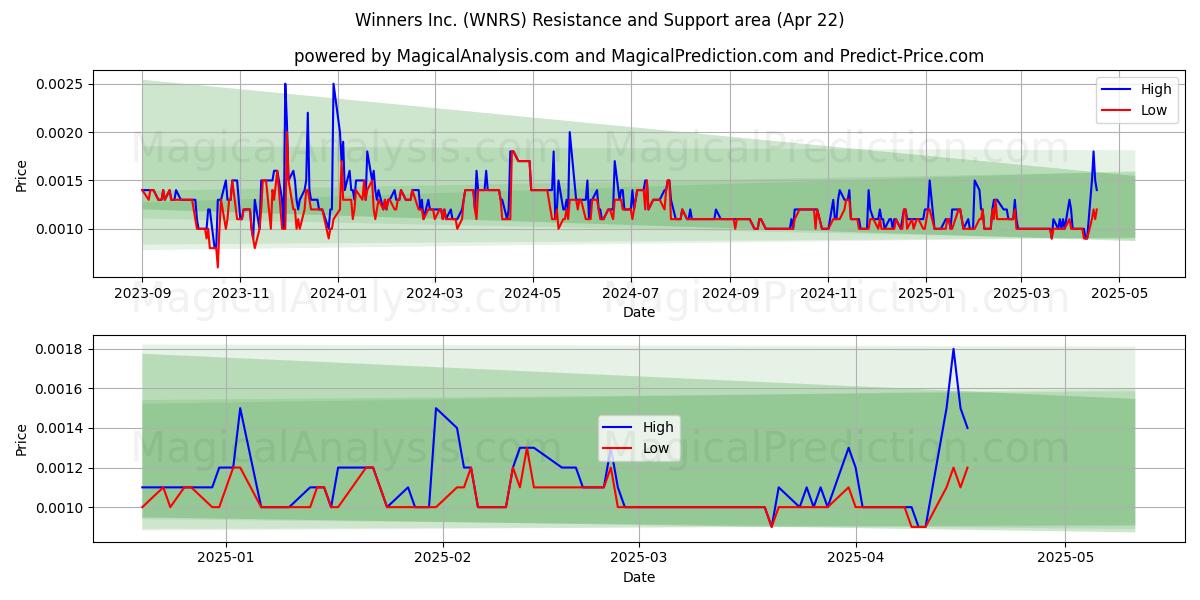Click the 0.0025 High spike near 2024-01 in top chart
The width and height of the screenshot is (1200, 600).
[333, 84]
